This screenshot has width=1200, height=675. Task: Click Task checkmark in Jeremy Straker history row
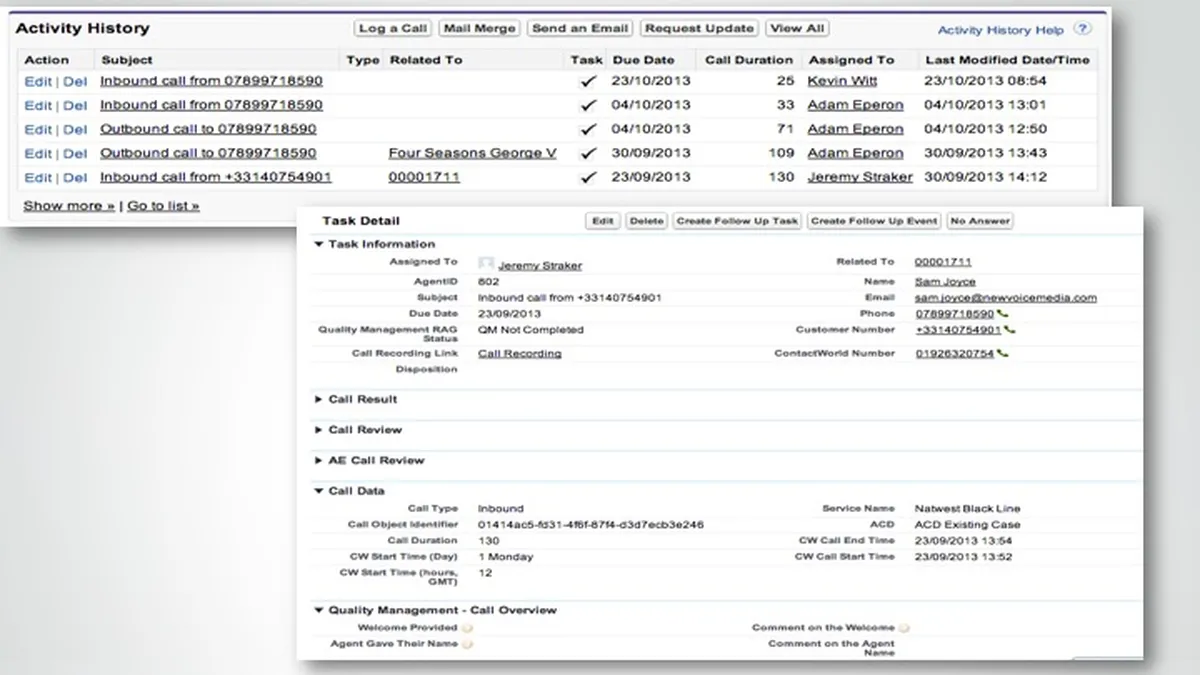[588, 178]
